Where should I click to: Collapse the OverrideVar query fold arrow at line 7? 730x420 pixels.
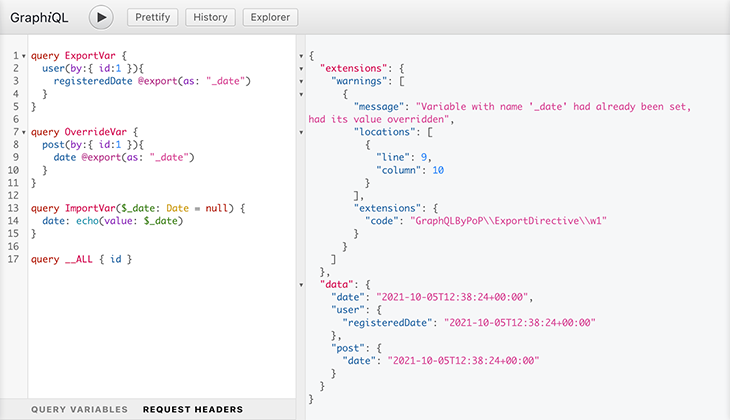tap(24, 133)
